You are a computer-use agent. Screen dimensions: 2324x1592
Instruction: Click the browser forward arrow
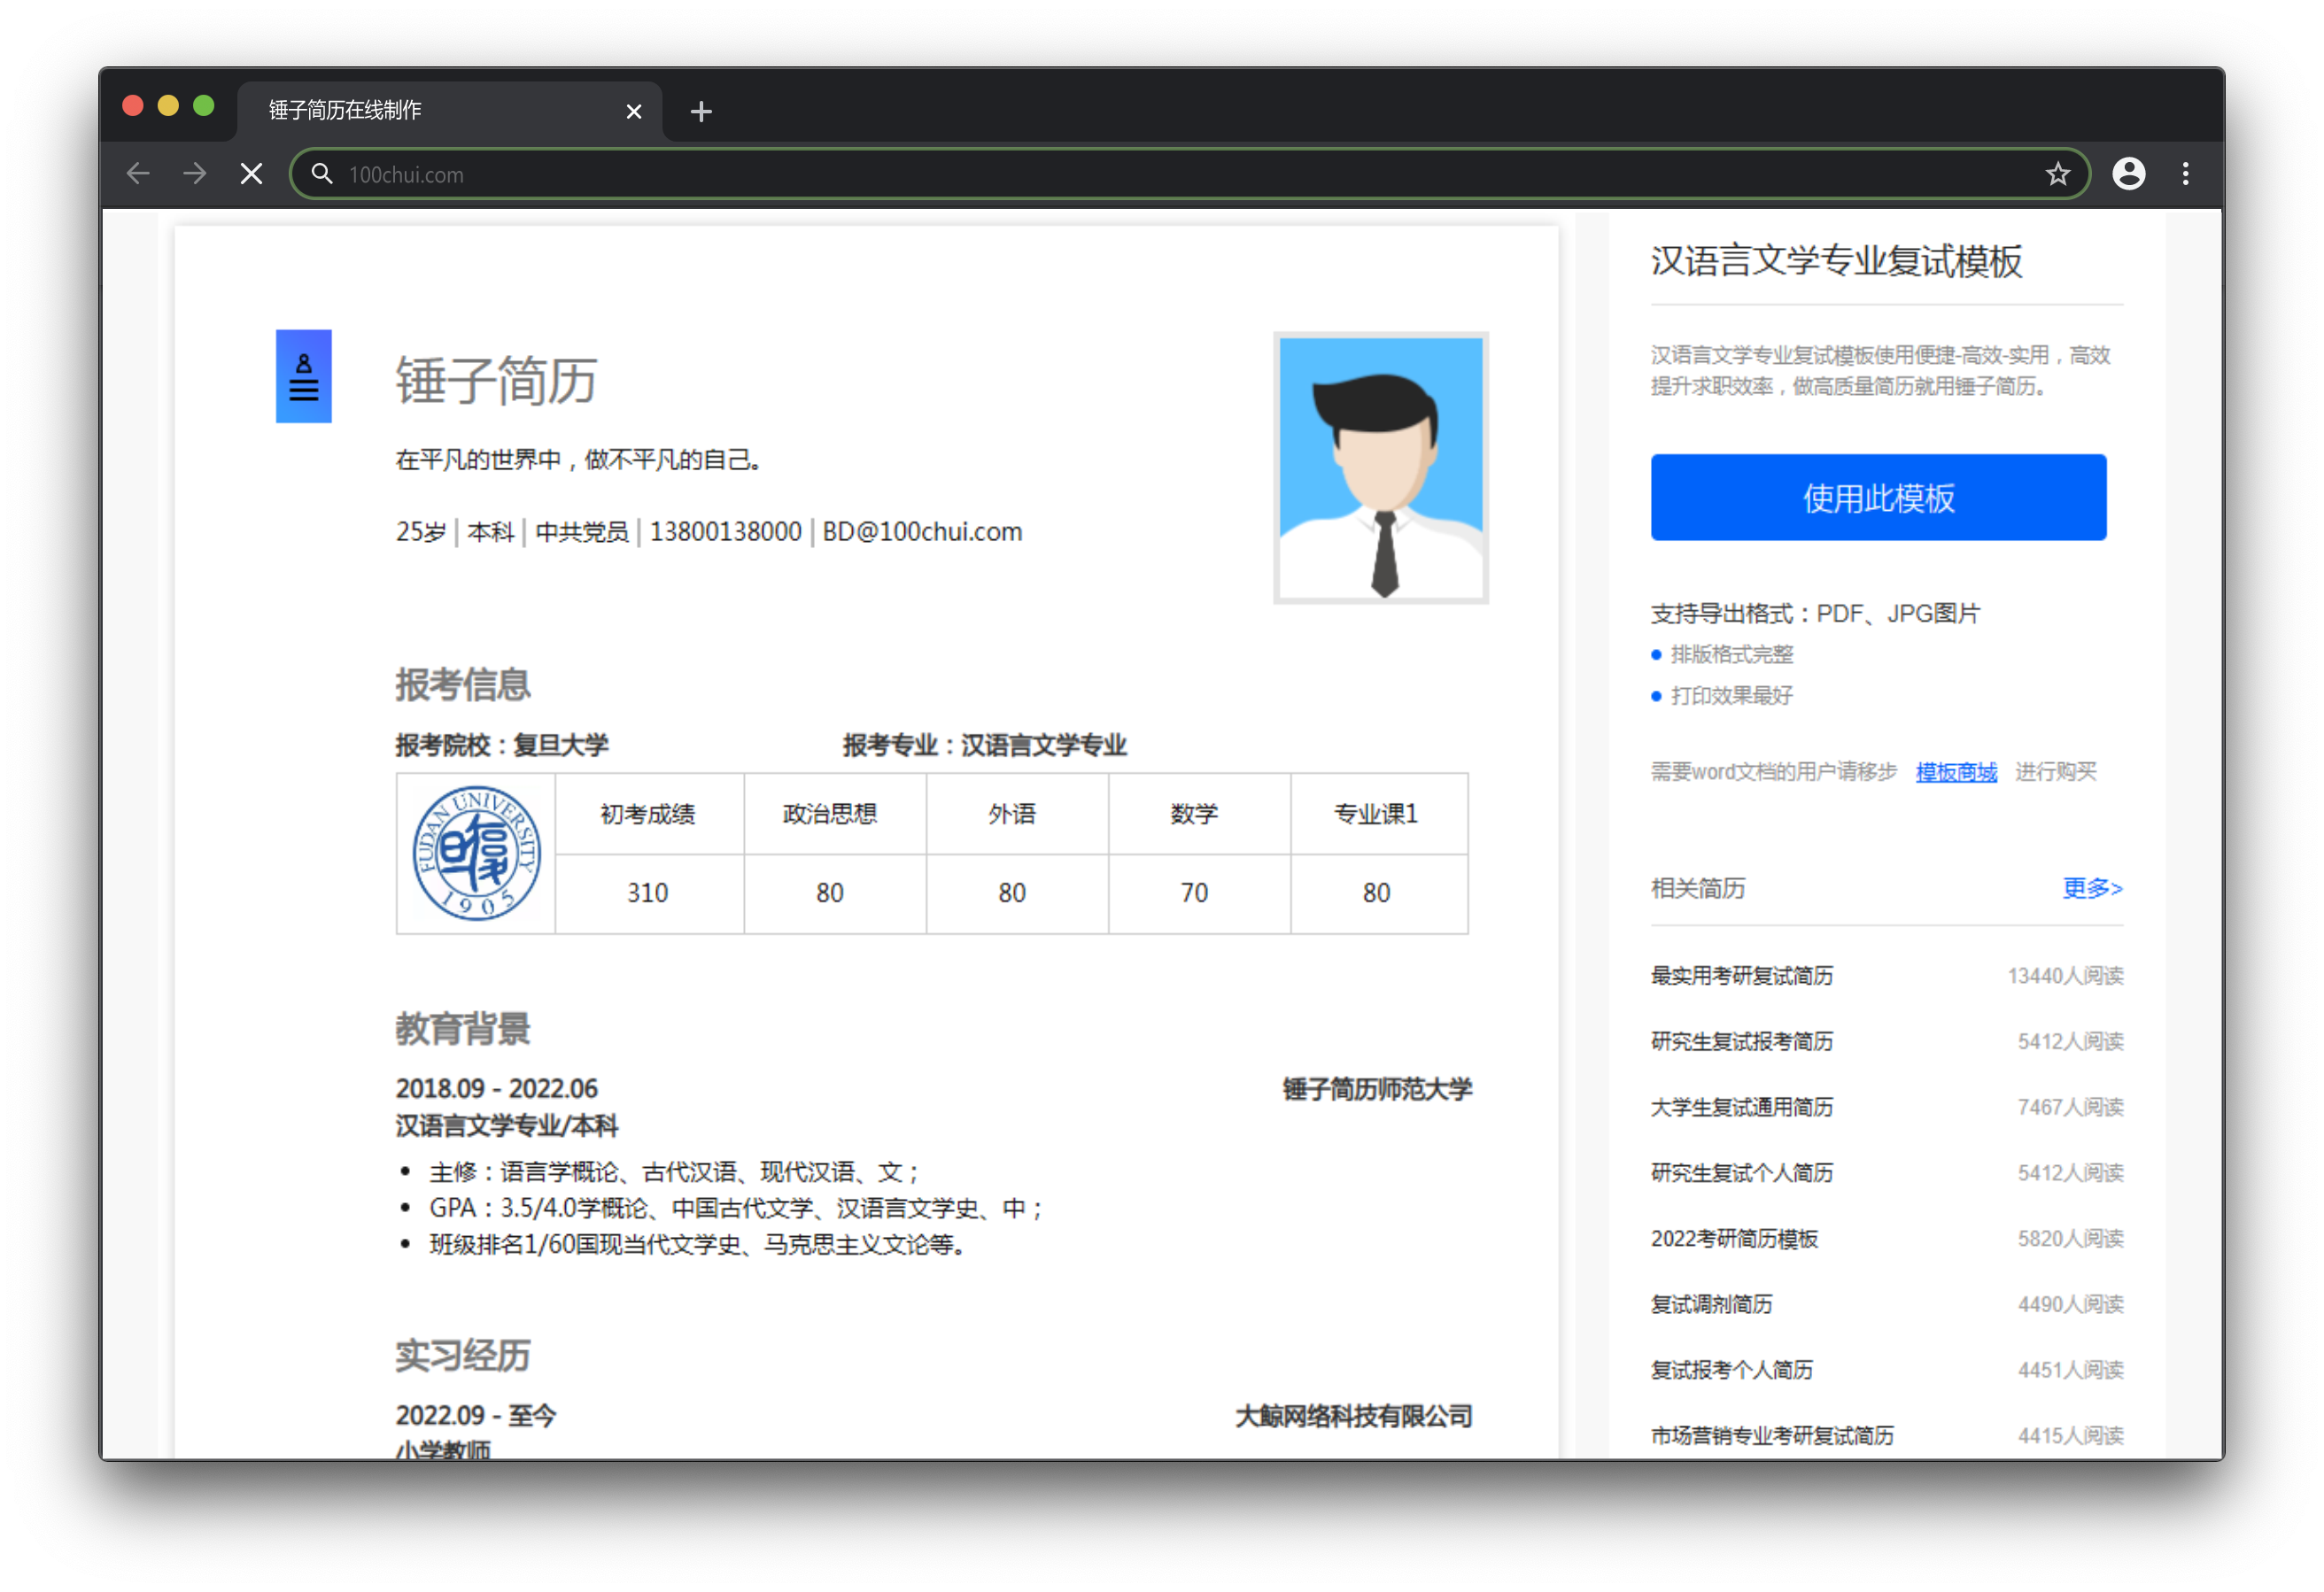[x=195, y=174]
